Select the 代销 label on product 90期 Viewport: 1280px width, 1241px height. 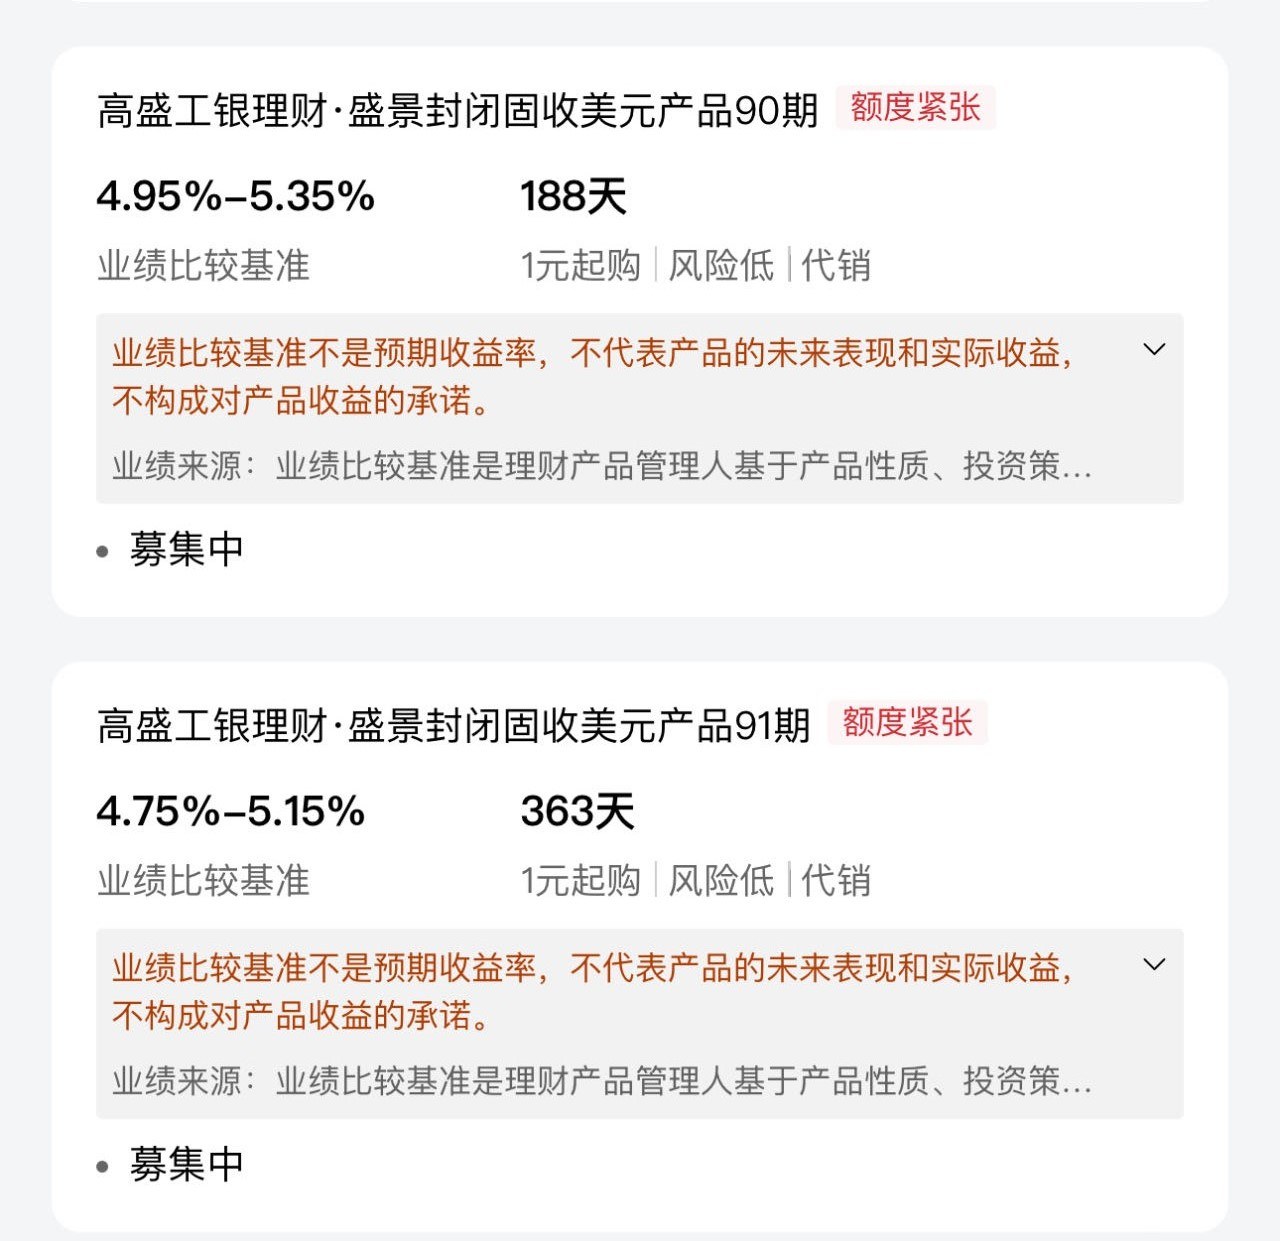(x=838, y=265)
